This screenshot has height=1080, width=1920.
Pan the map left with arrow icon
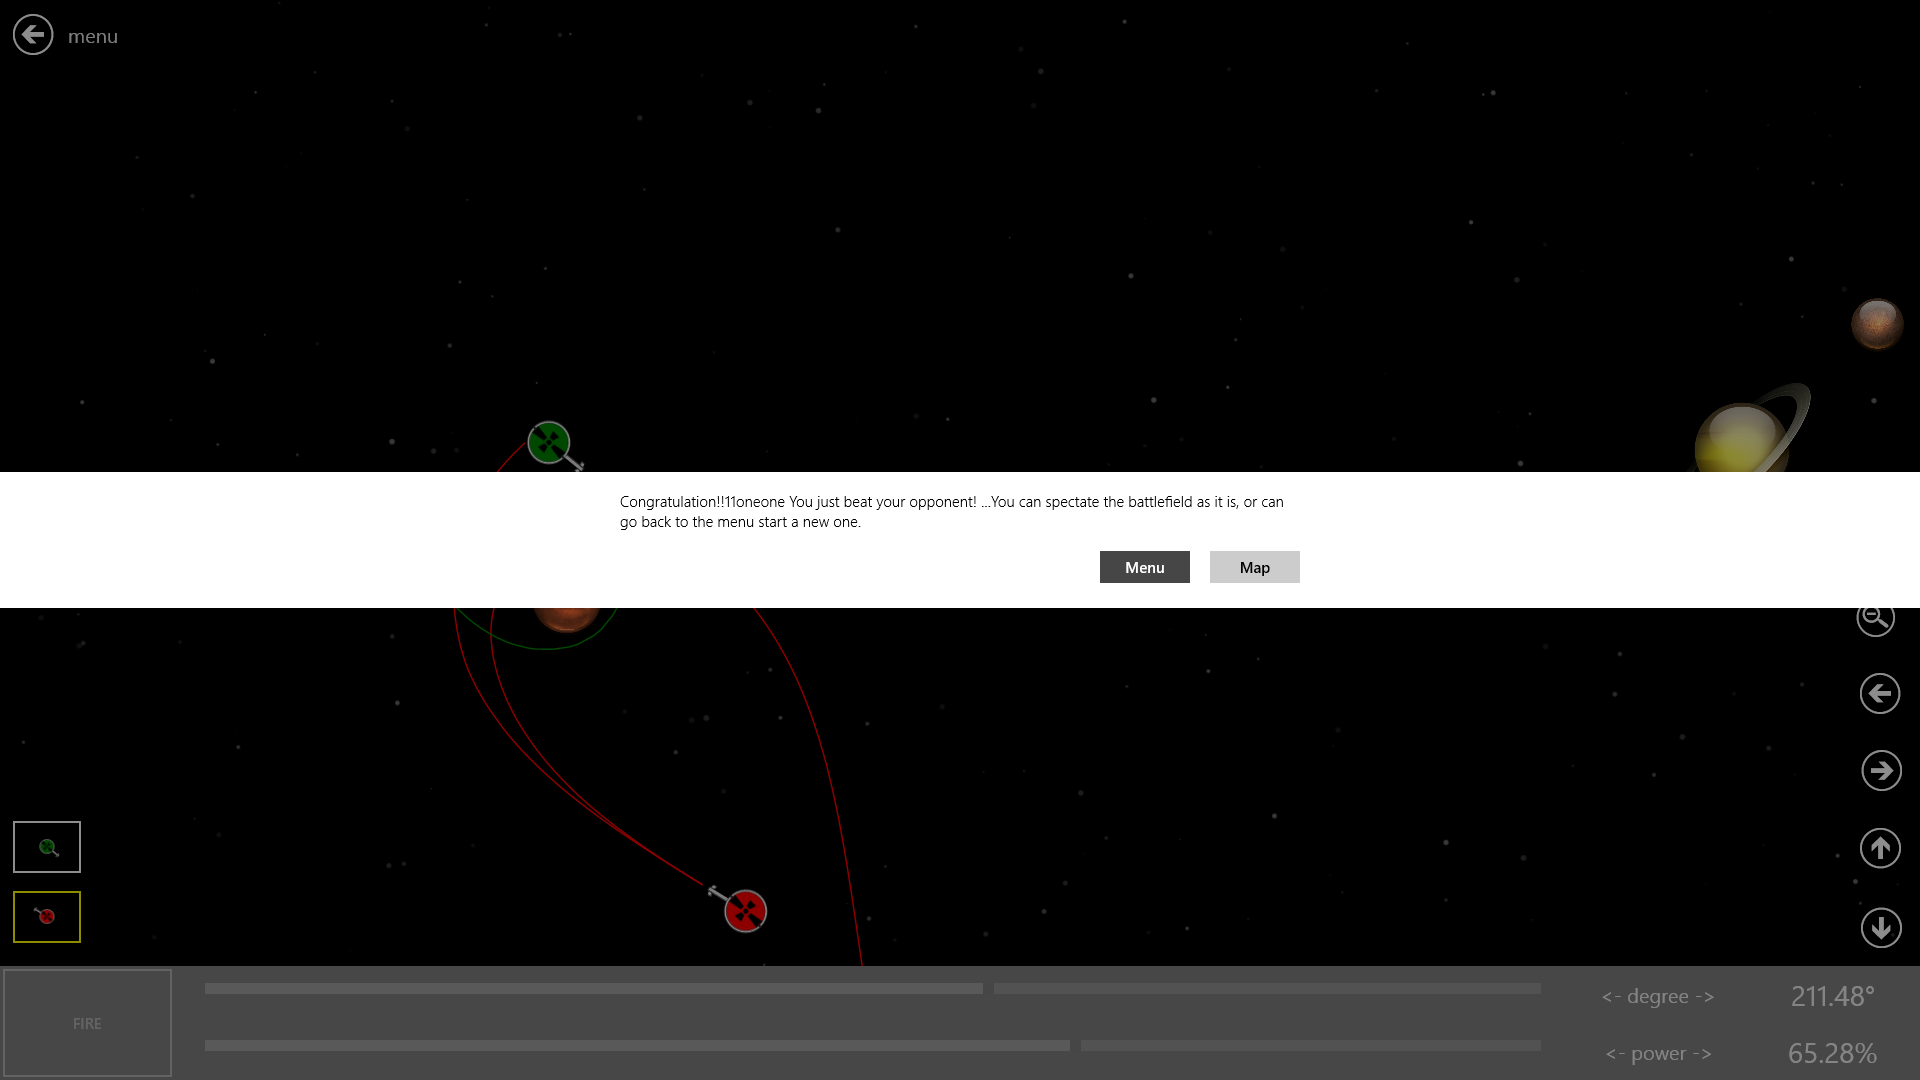[x=1880, y=694]
